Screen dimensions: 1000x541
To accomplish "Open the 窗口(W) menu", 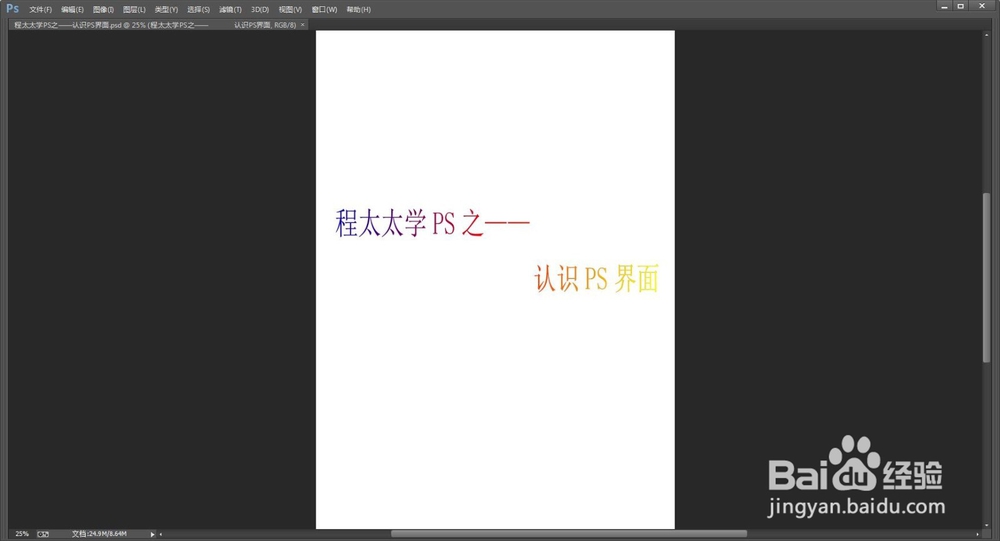I will pos(324,10).
